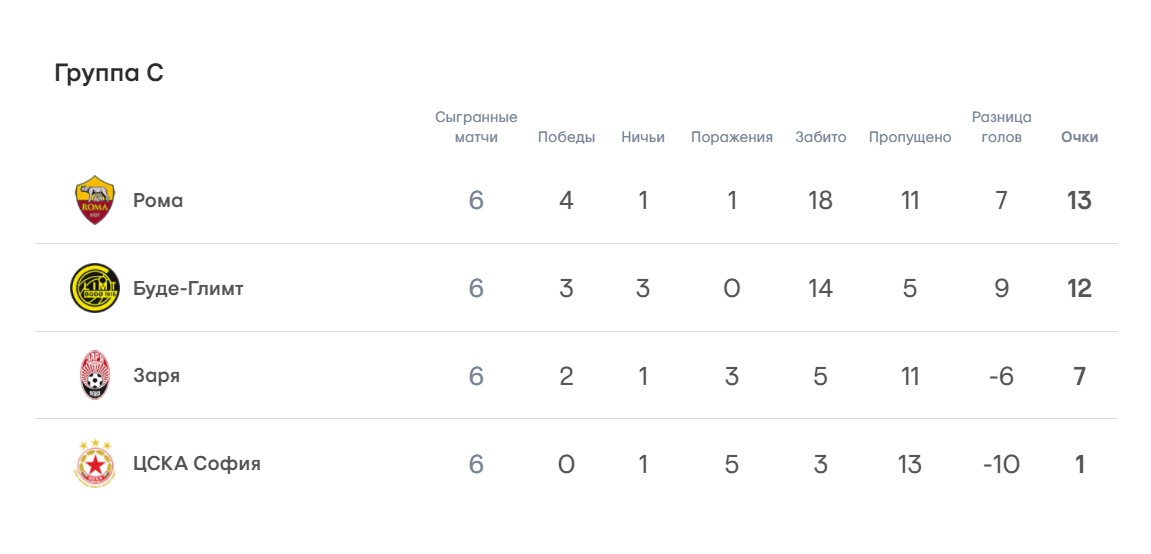1151x554 pixels.
Task: Click Bodø/Glimt's 12 points value
Action: [1079, 288]
